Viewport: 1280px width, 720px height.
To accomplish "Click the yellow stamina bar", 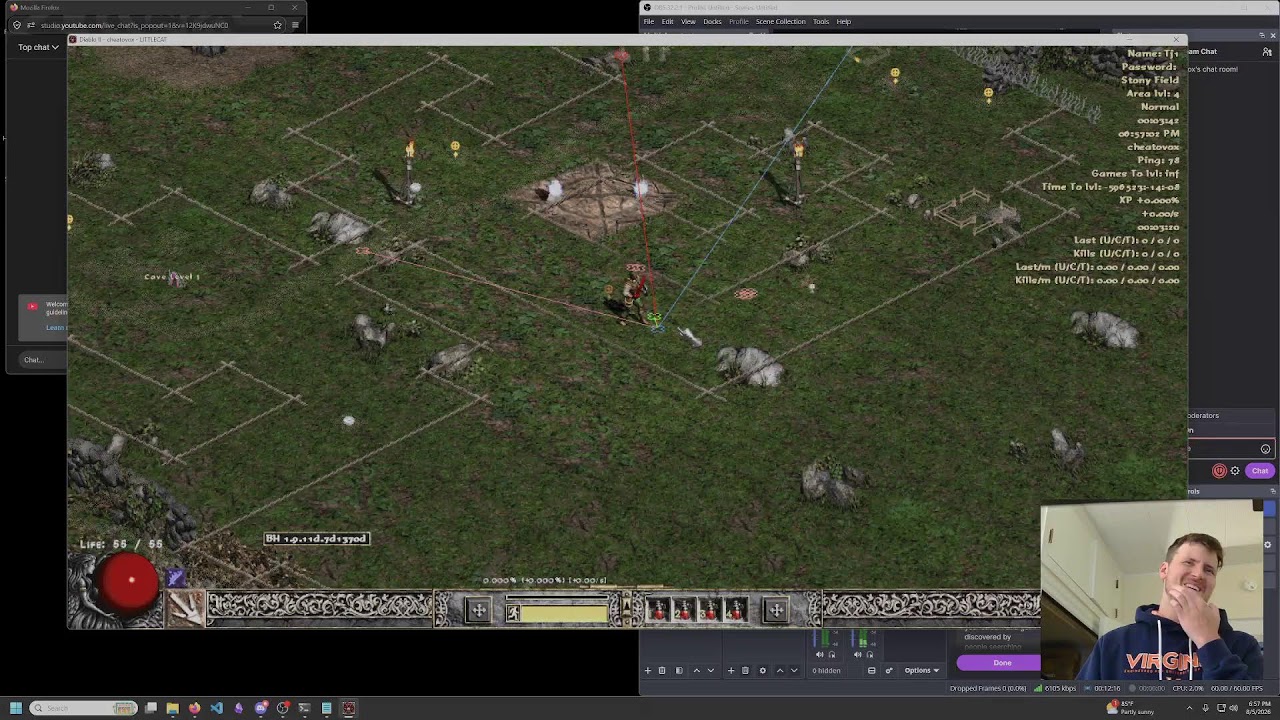I will [x=564, y=612].
